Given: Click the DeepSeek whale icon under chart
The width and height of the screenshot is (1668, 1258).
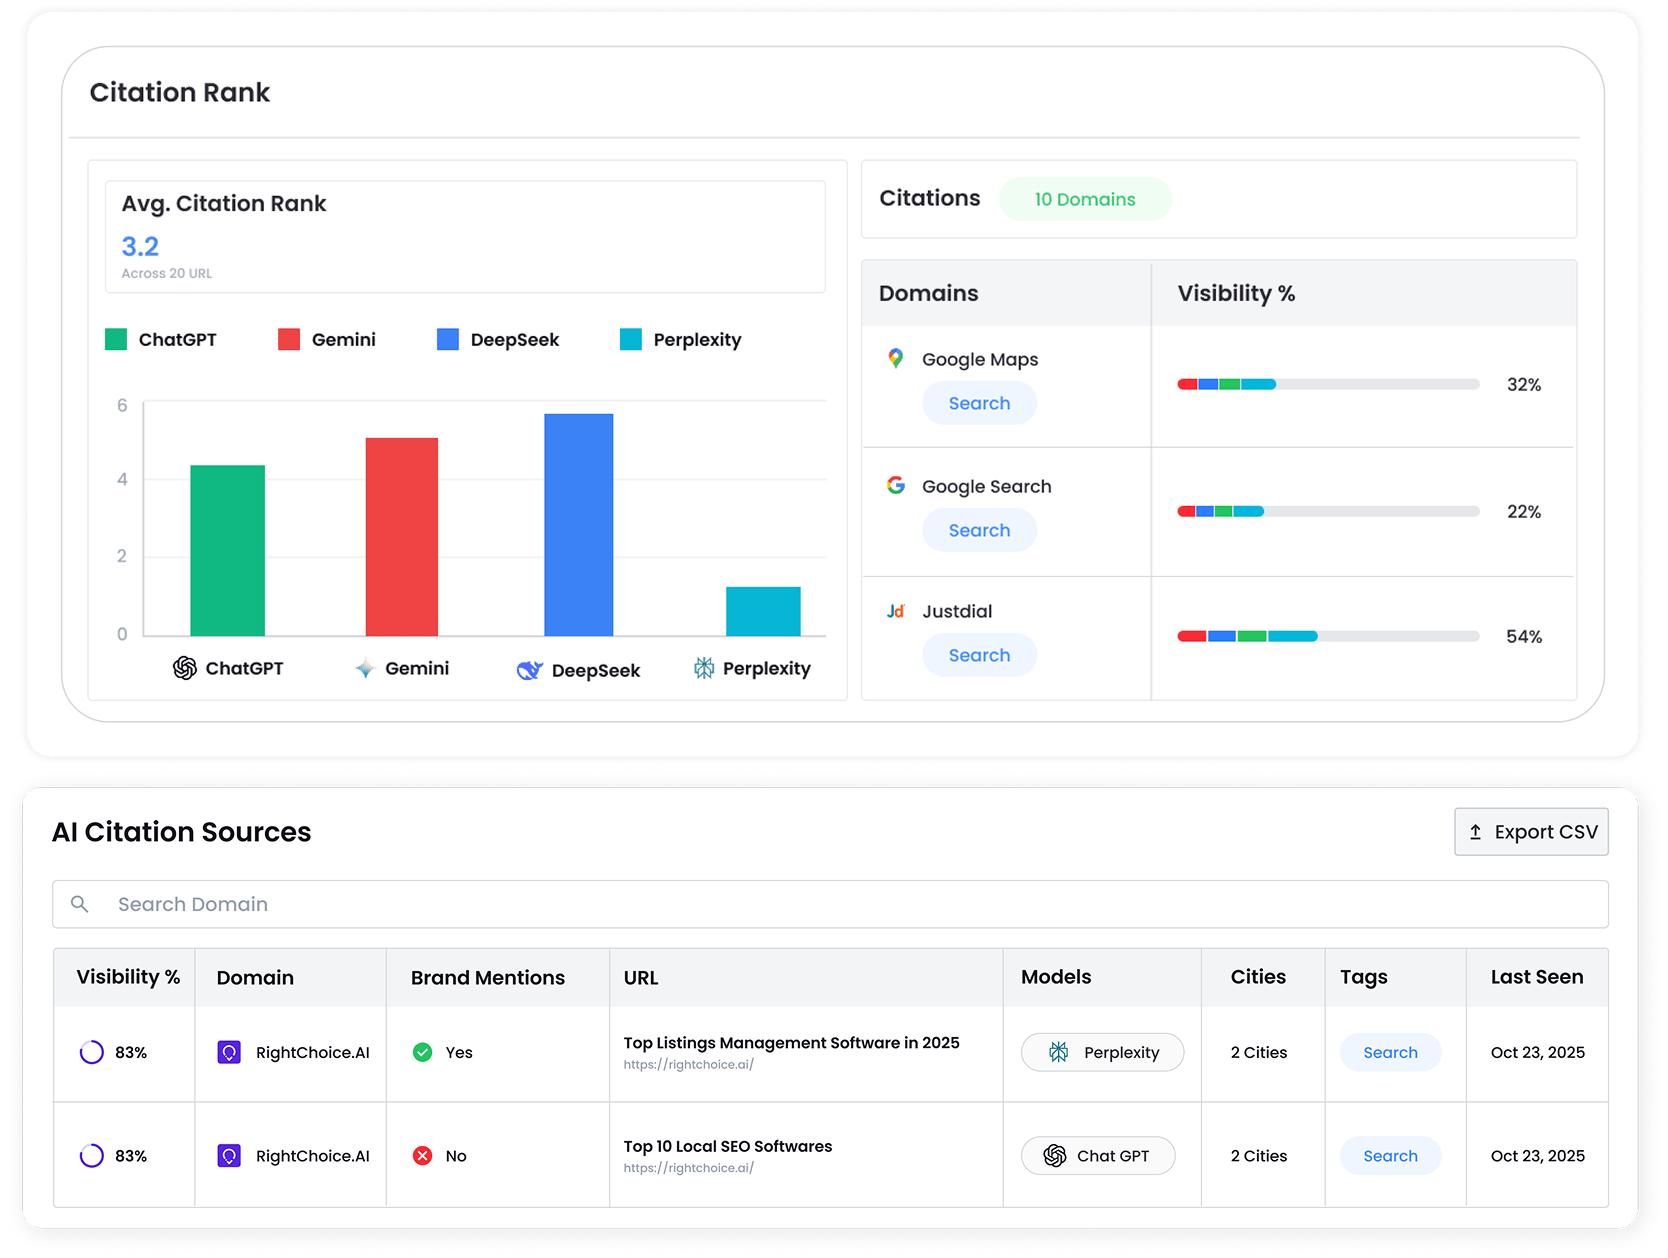Looking at the screenshot, I should coord(529,670).
